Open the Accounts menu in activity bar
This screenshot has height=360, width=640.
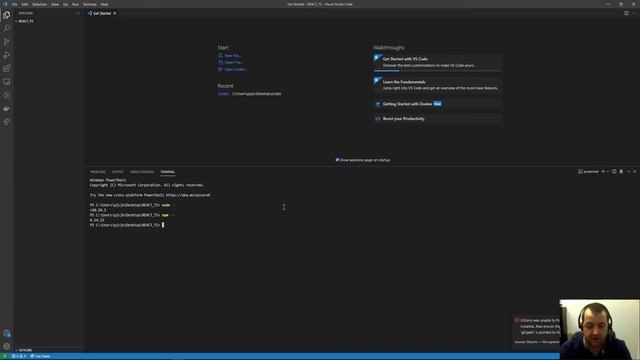7,333
